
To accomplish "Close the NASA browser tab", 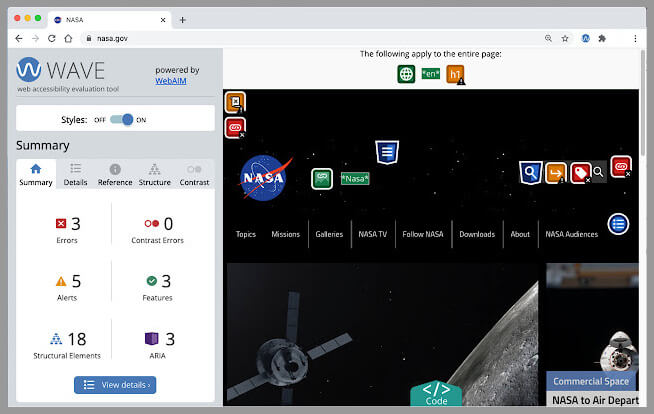I will click(x=163, y=20).
